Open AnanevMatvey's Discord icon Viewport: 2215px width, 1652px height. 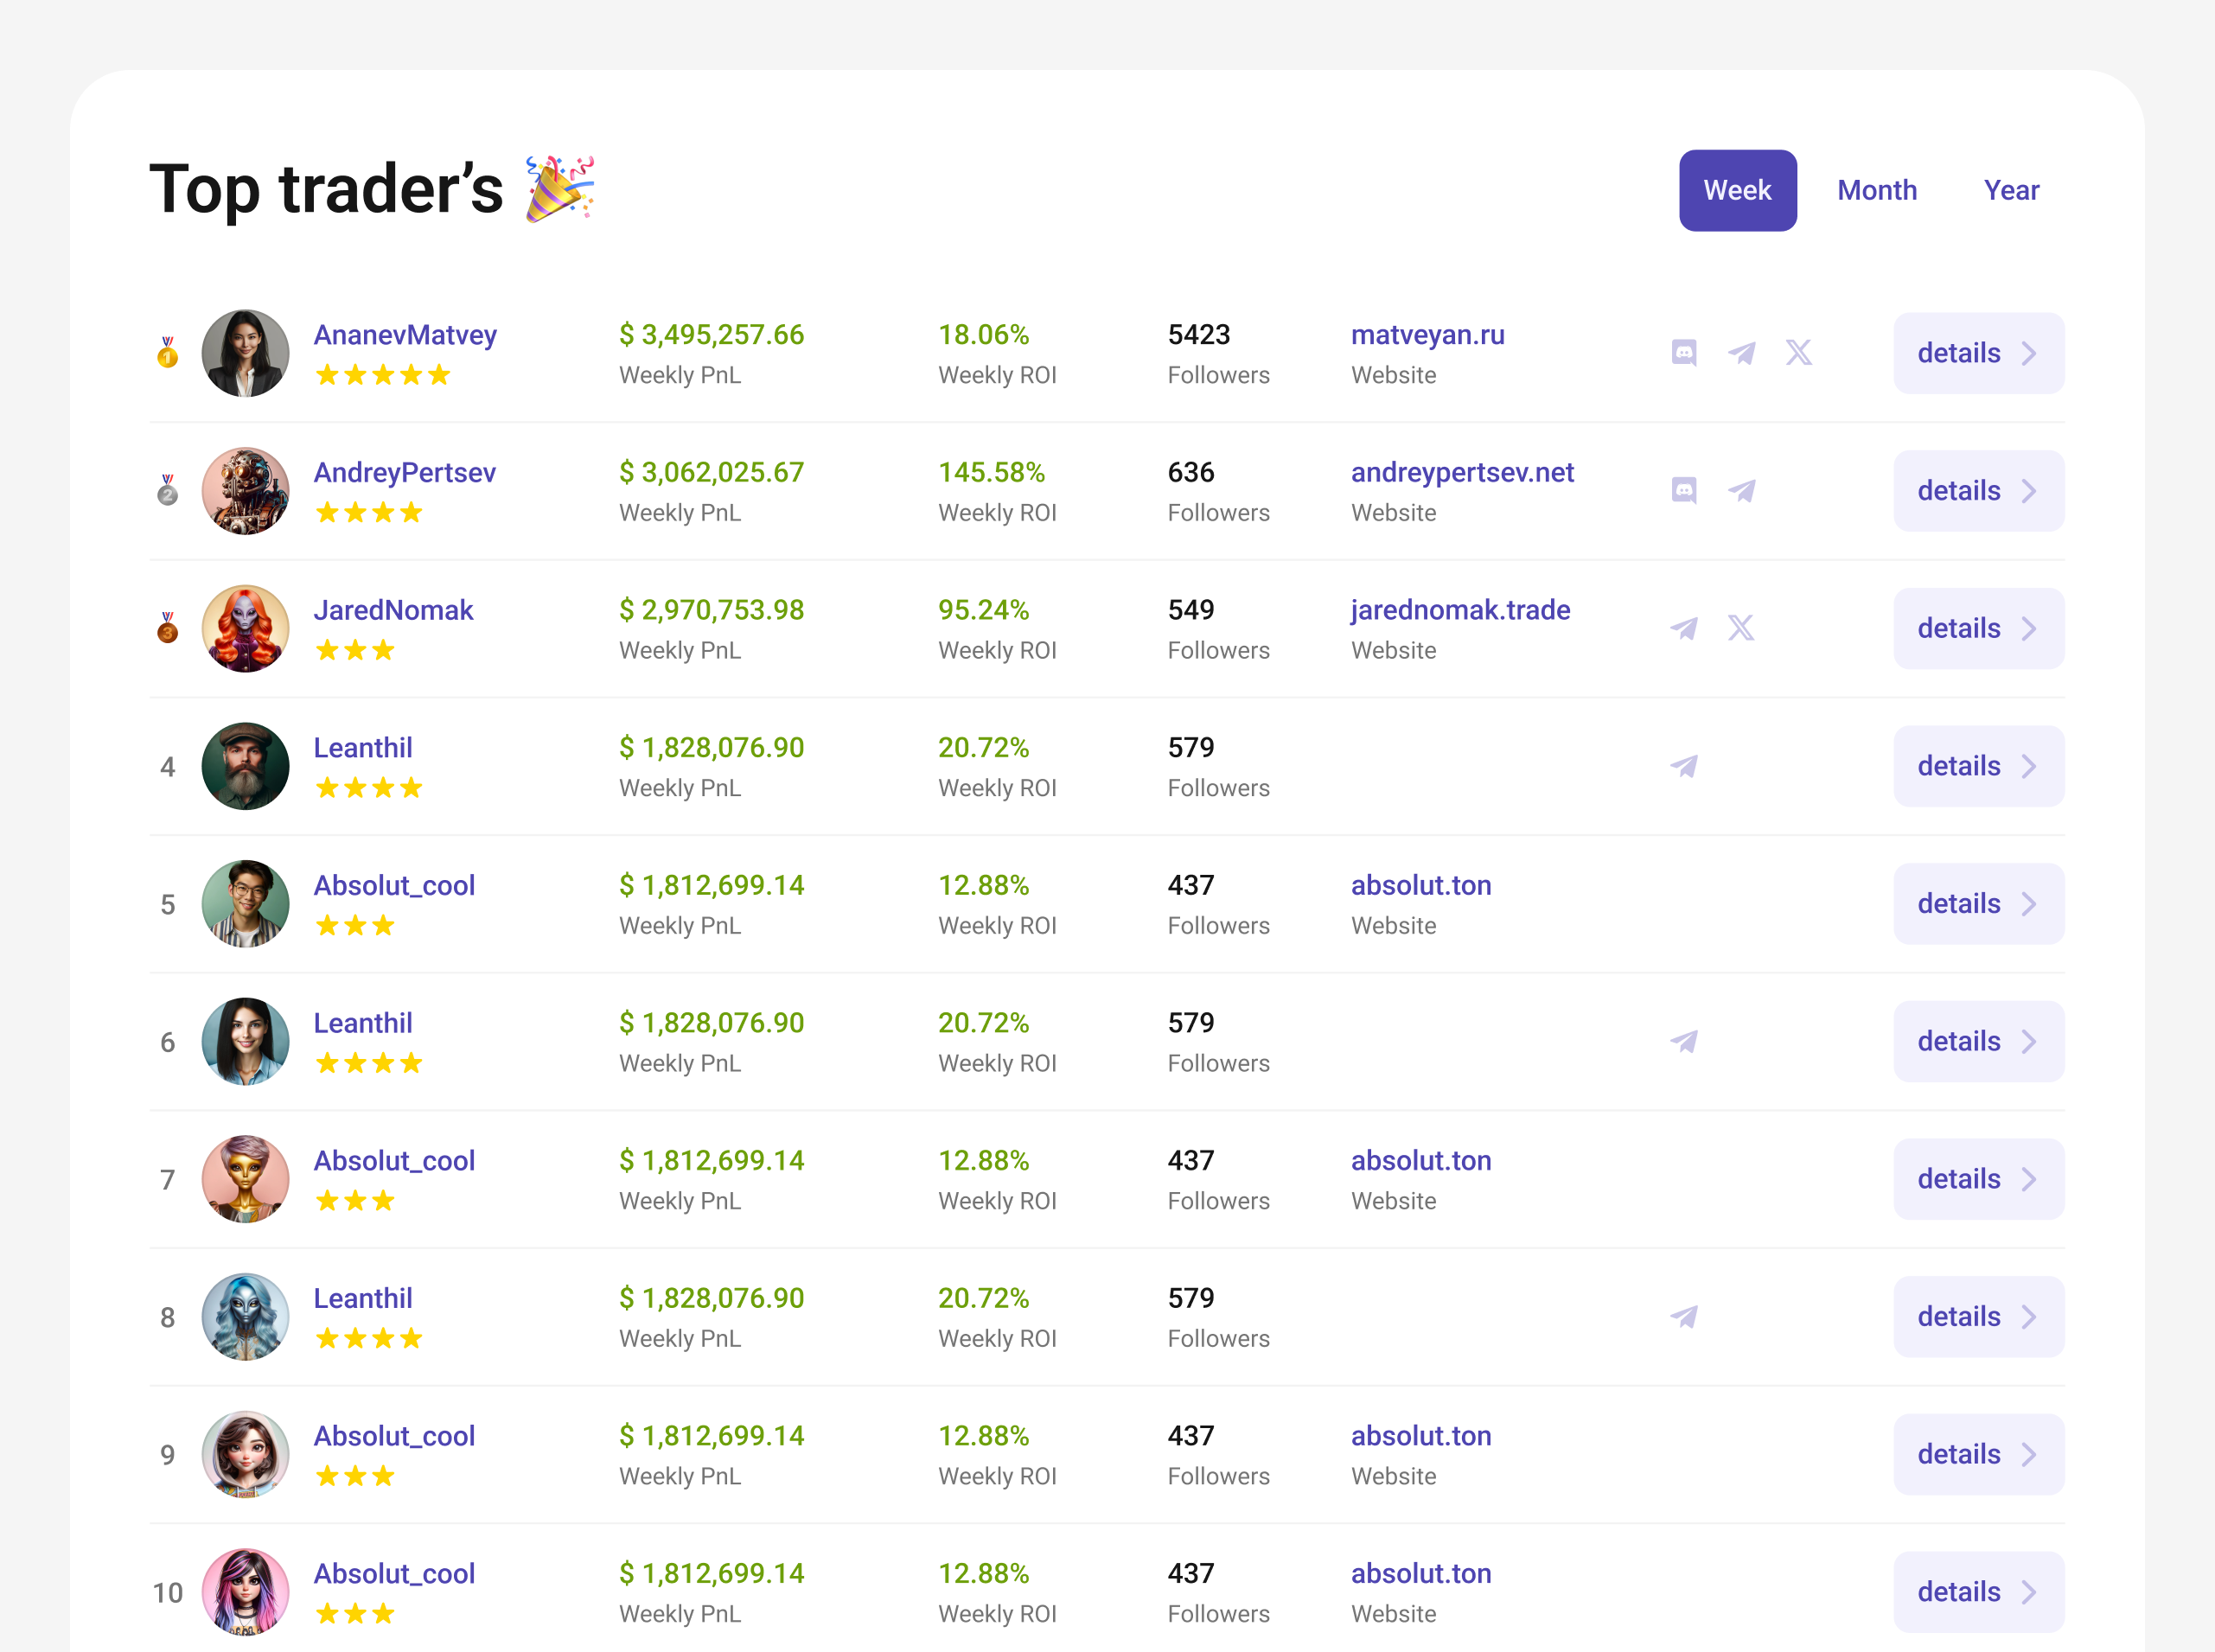click(x=1684, y=353)
